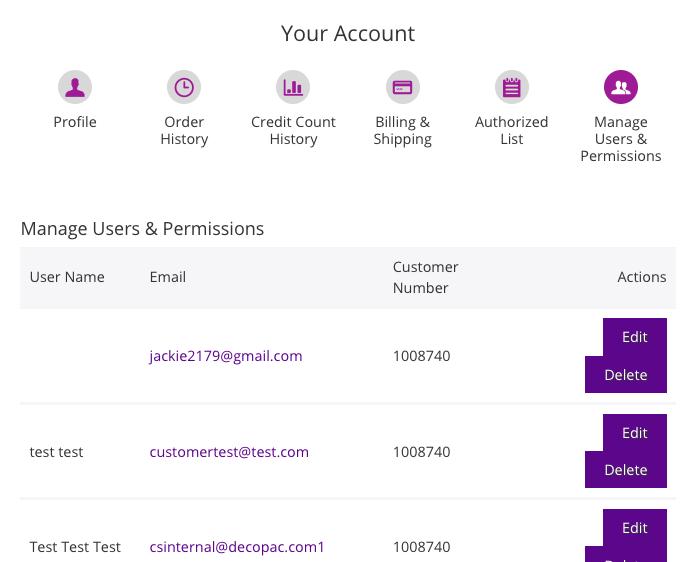Open the Order History tab label
Screen dimensions: 692x562
coord(184,131)
